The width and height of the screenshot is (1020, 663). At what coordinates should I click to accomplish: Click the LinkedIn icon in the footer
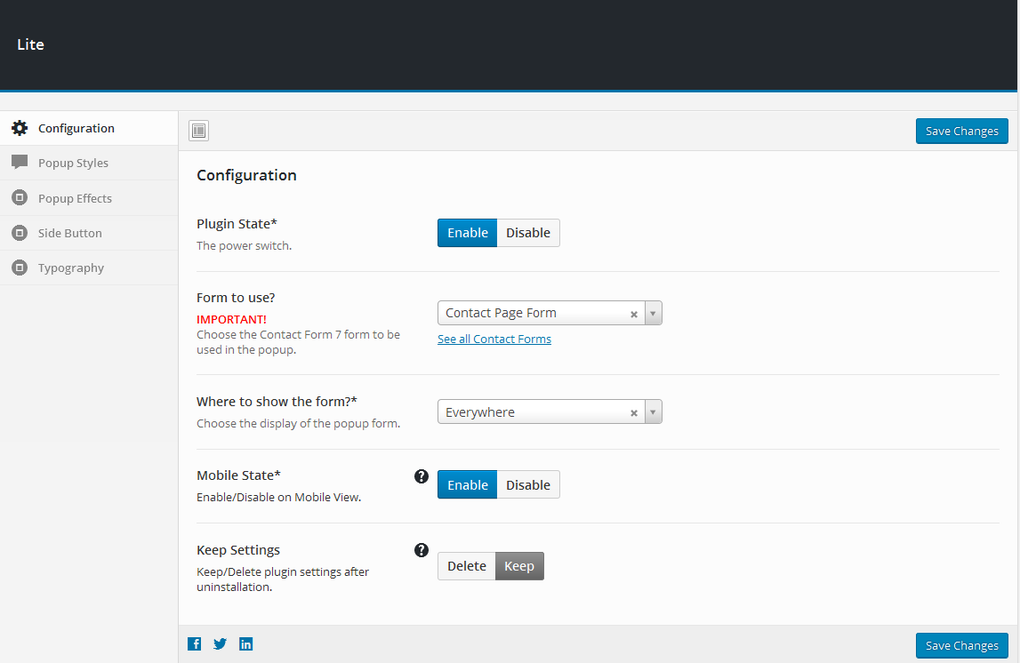tap(245, 643)
